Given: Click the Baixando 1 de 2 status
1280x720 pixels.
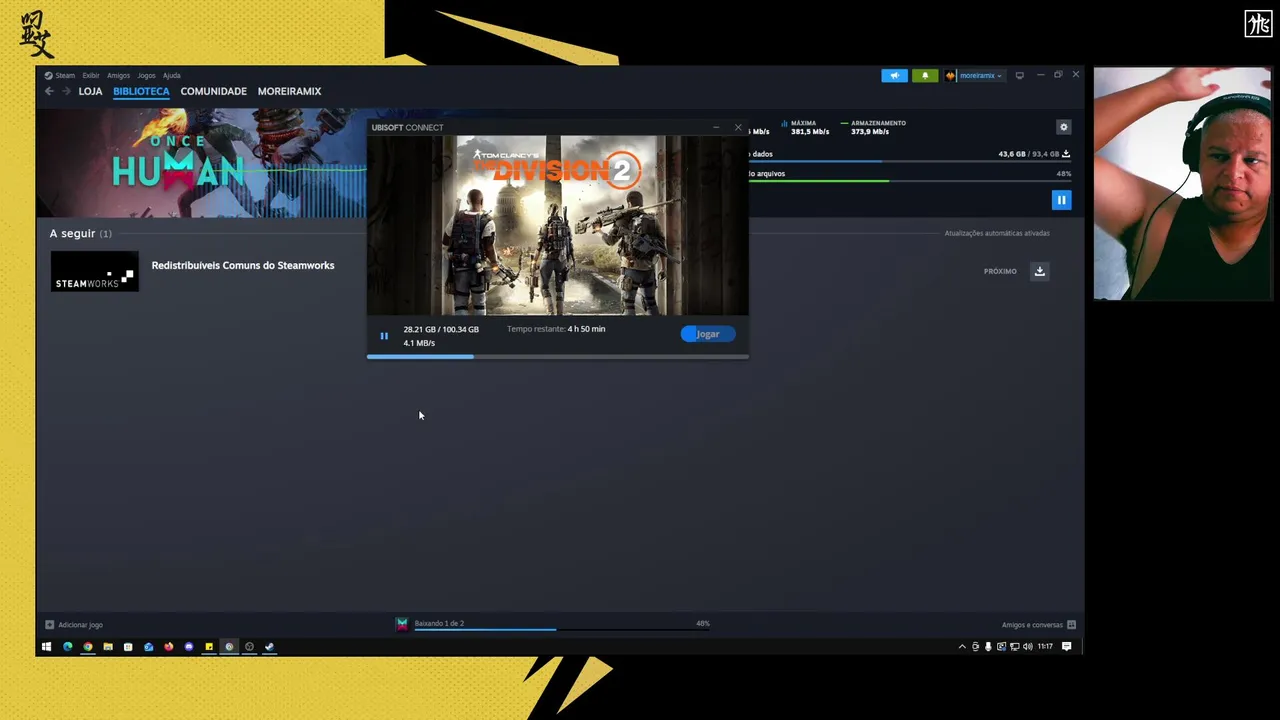Looking at the screenshot, I should tap(439, 623).
